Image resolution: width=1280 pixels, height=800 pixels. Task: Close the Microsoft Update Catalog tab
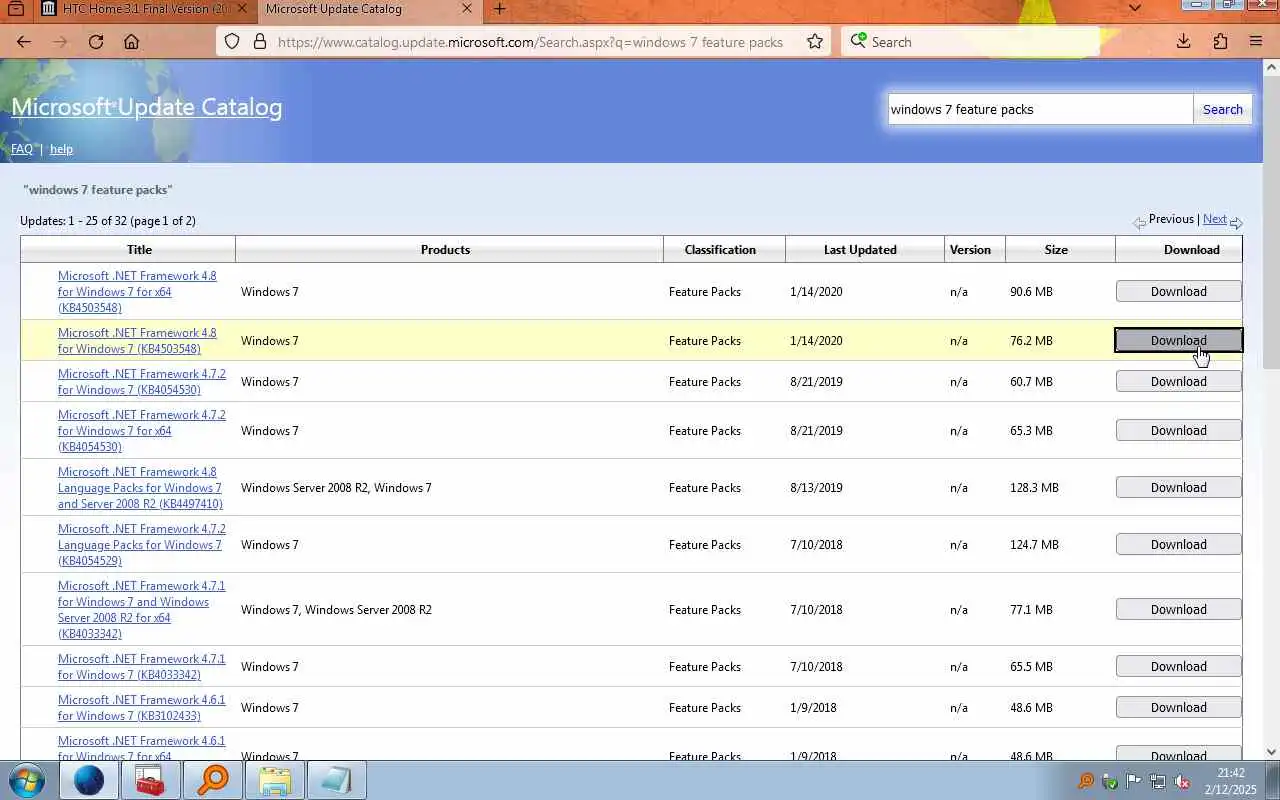pos(466,9)
